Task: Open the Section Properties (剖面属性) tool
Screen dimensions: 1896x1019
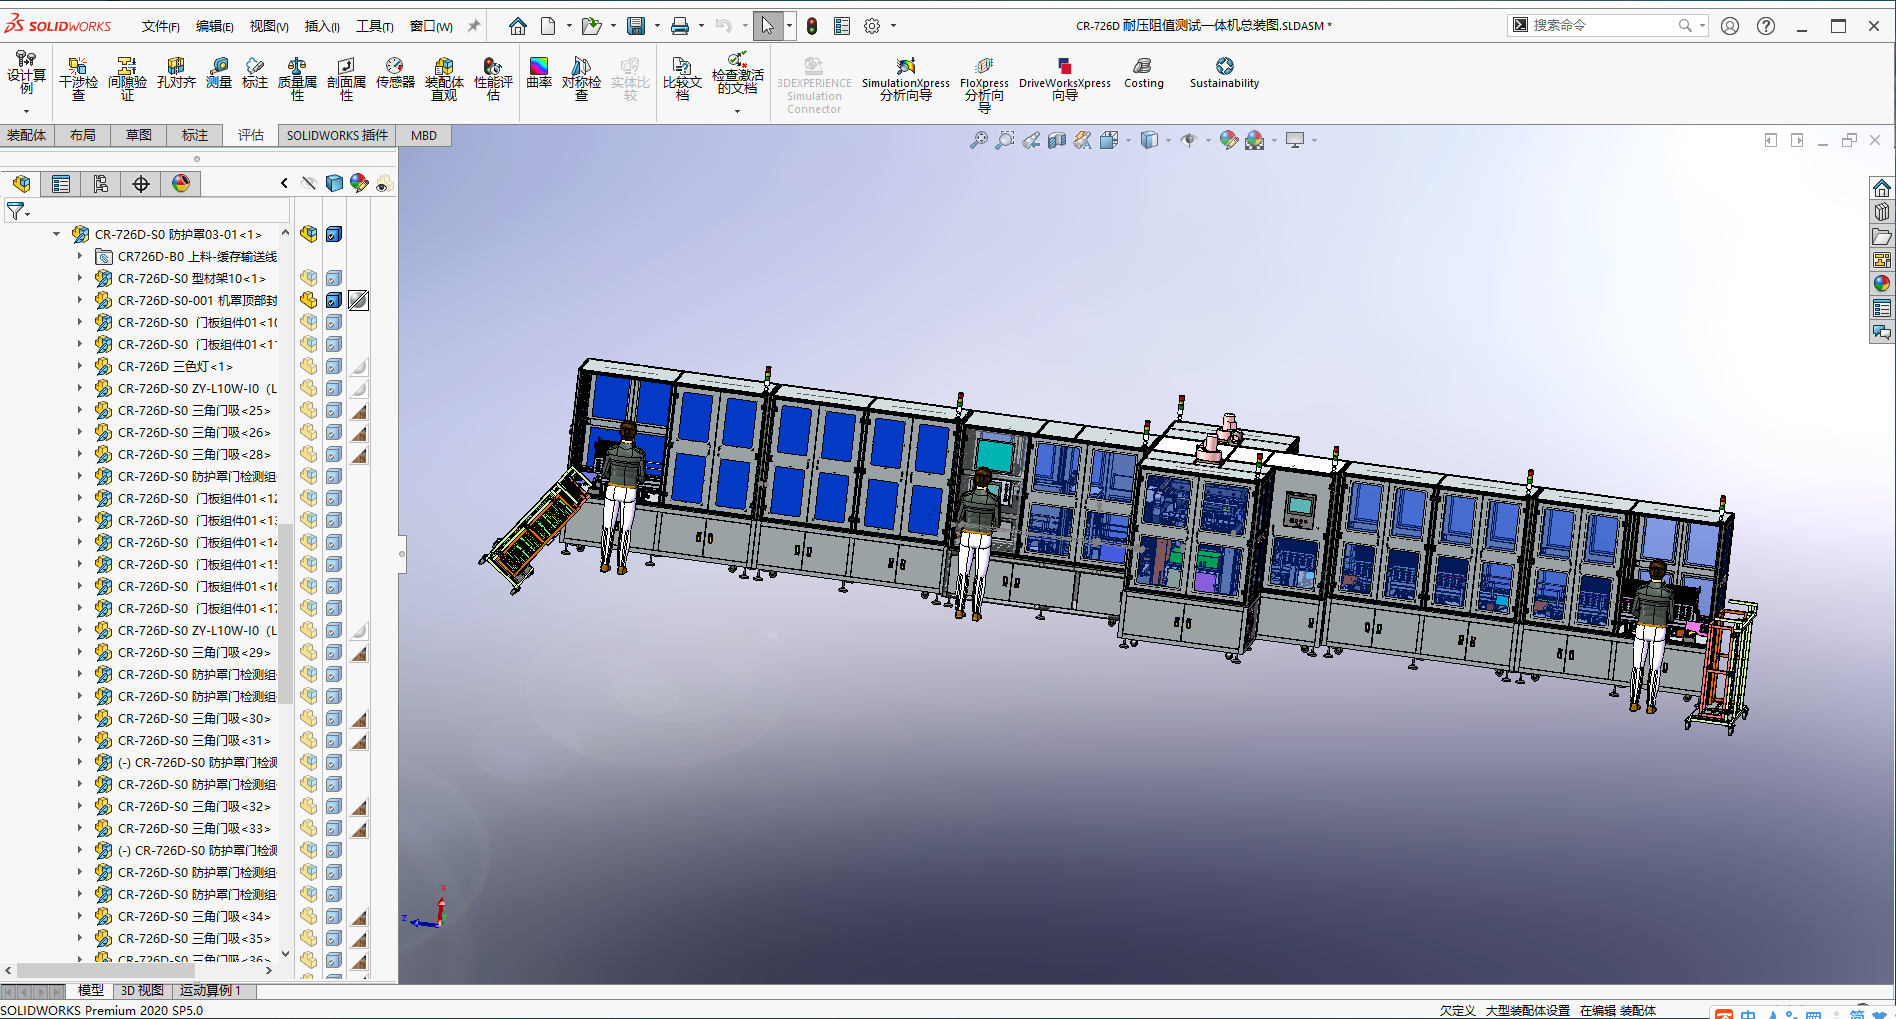Action: coord(346,78)
